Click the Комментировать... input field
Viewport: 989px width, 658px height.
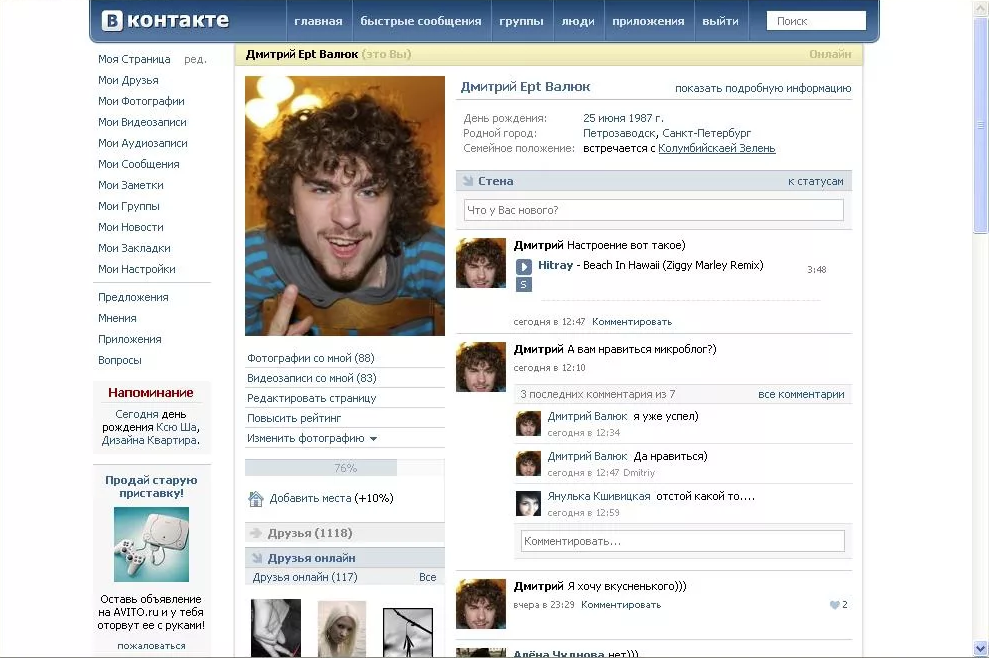(x=682, y=541)
